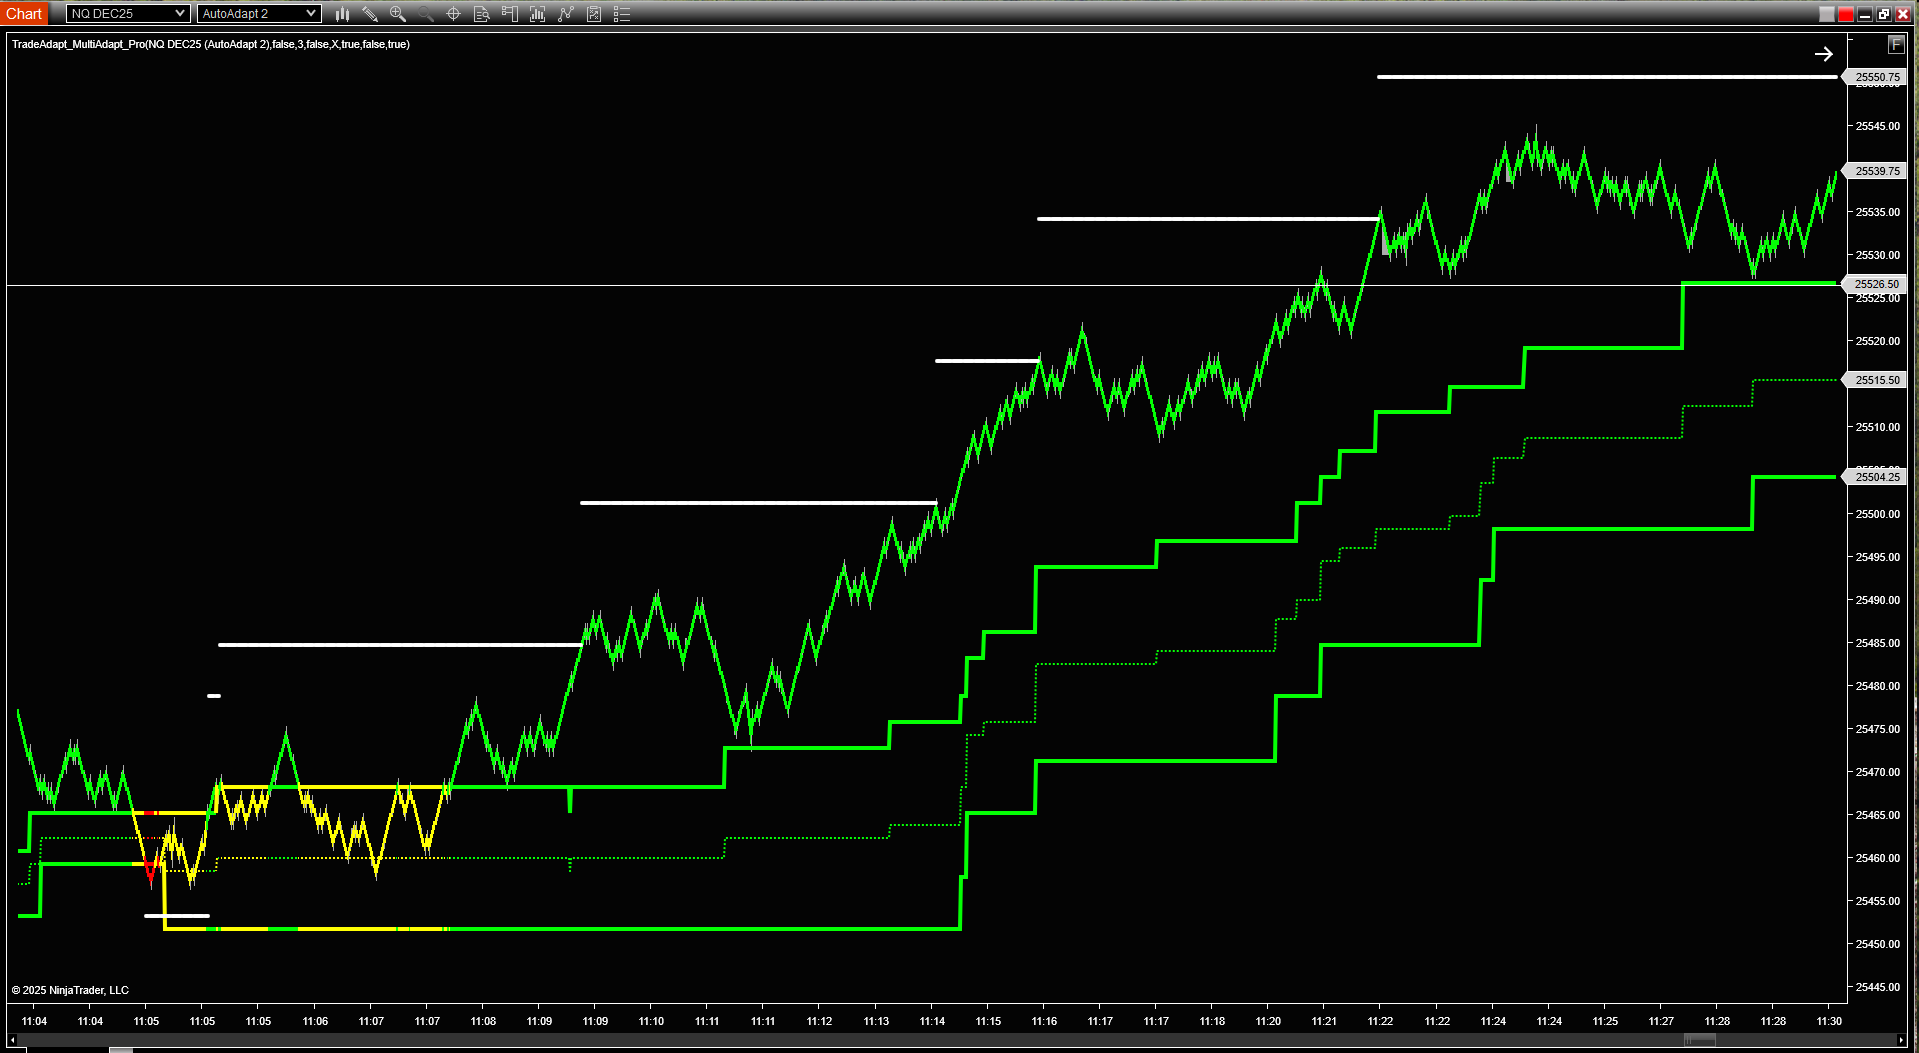
Task: Click the Chart tab label
Action: pos(24,14)
